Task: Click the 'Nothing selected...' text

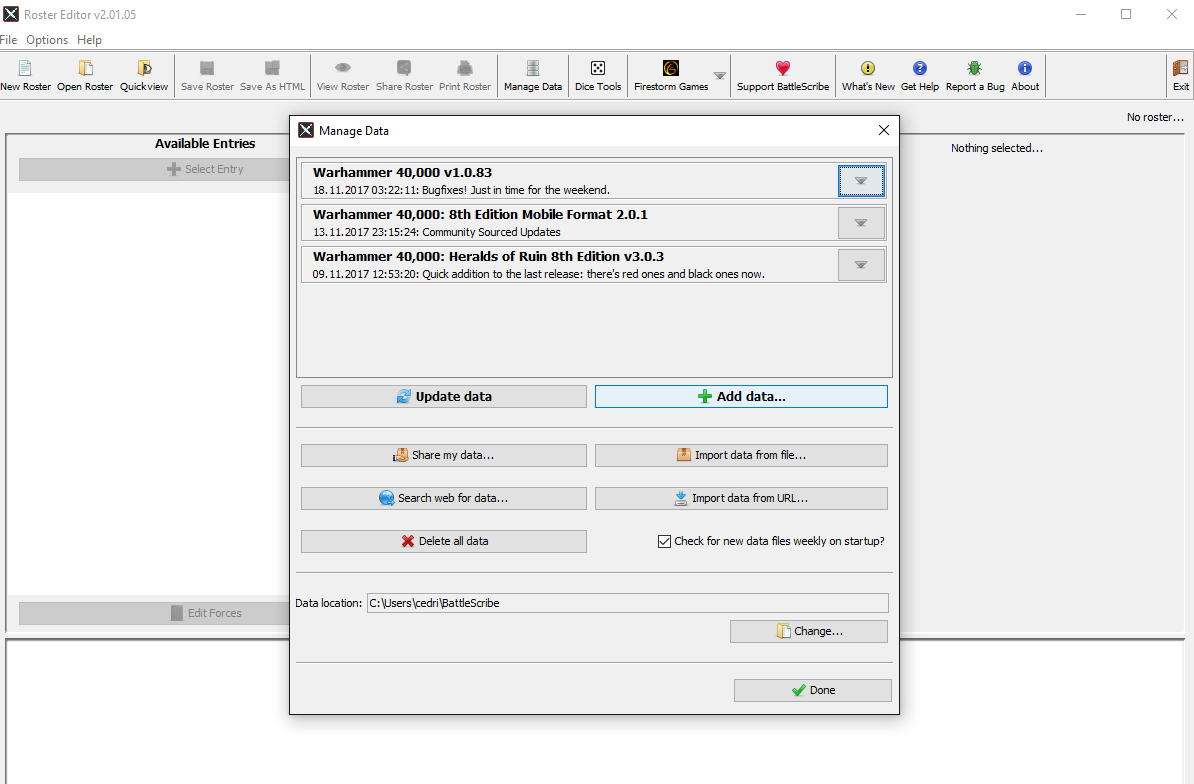Action: [997, 148]
